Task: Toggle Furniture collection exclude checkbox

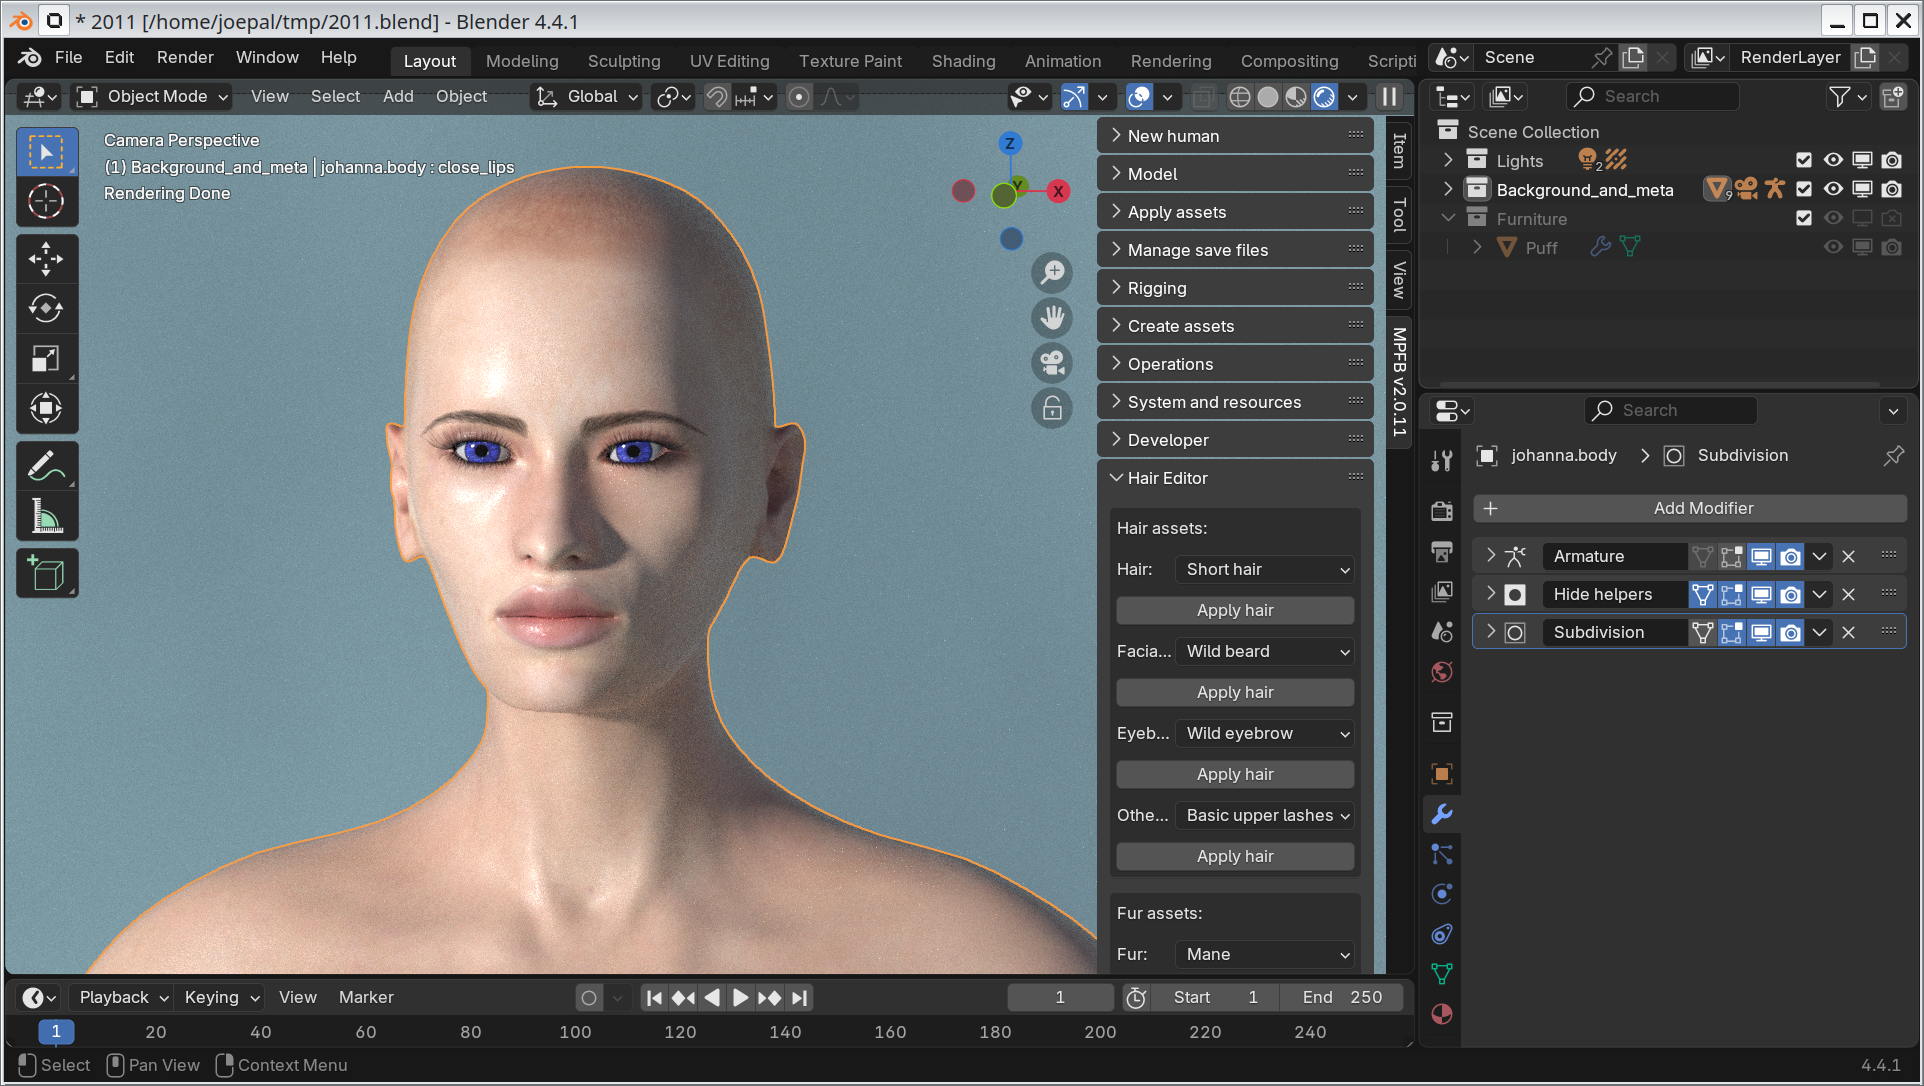Action: click(x=1804, y=218)
